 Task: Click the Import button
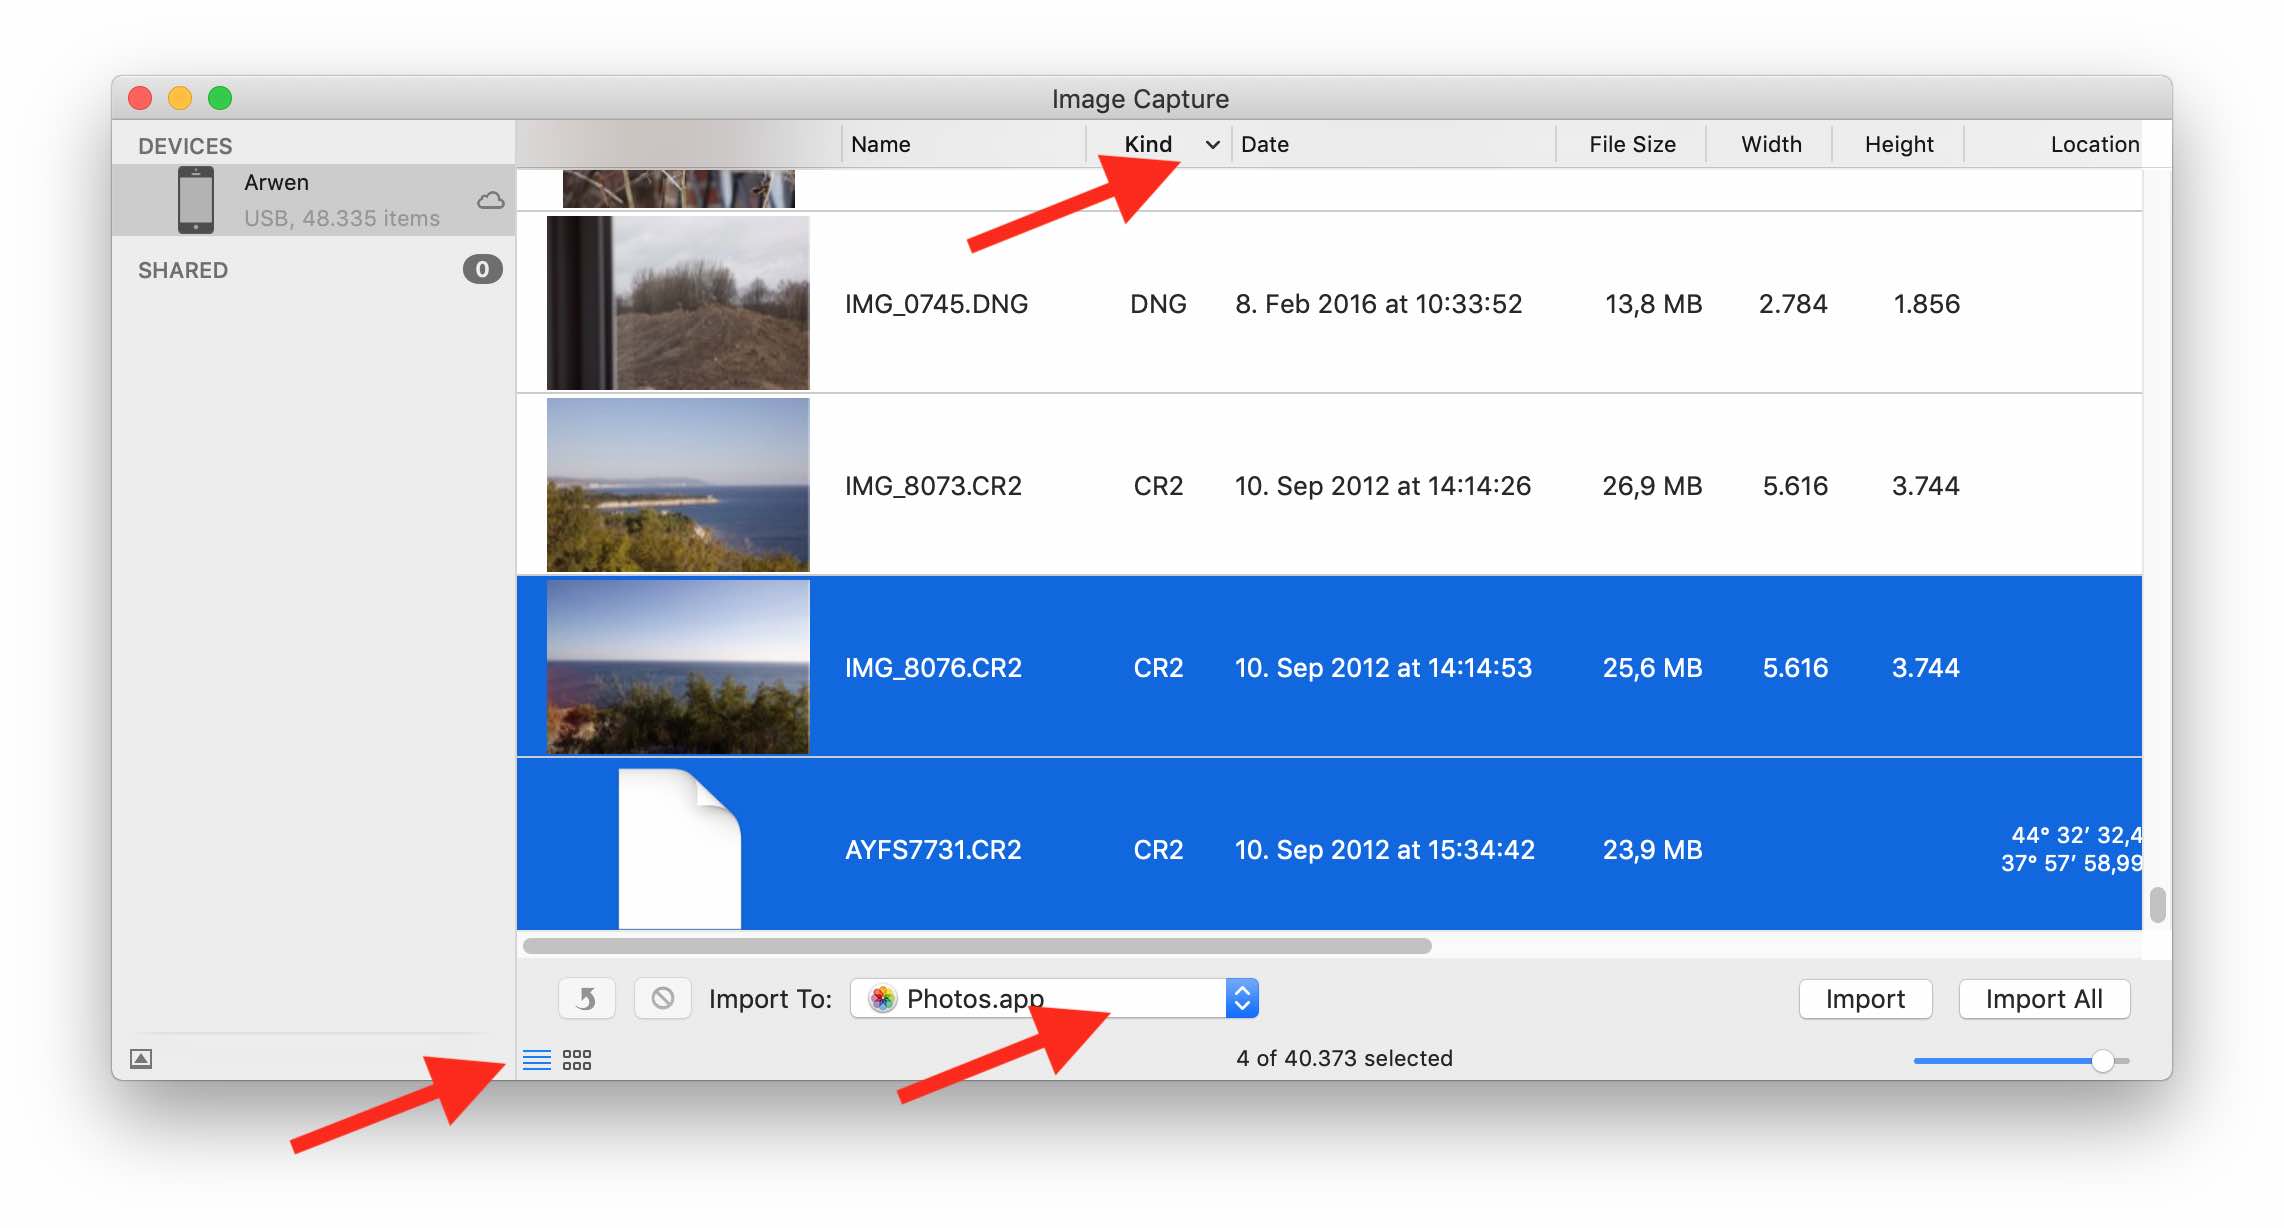(1864, 998)
